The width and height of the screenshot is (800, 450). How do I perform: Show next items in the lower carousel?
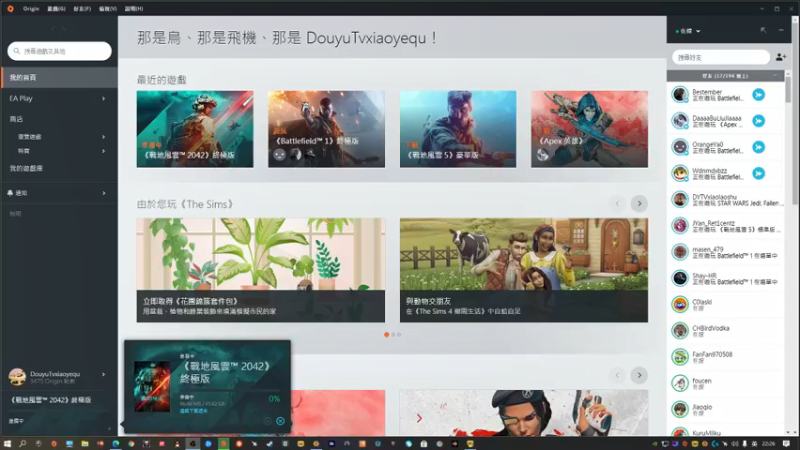(x=639, y=375)
